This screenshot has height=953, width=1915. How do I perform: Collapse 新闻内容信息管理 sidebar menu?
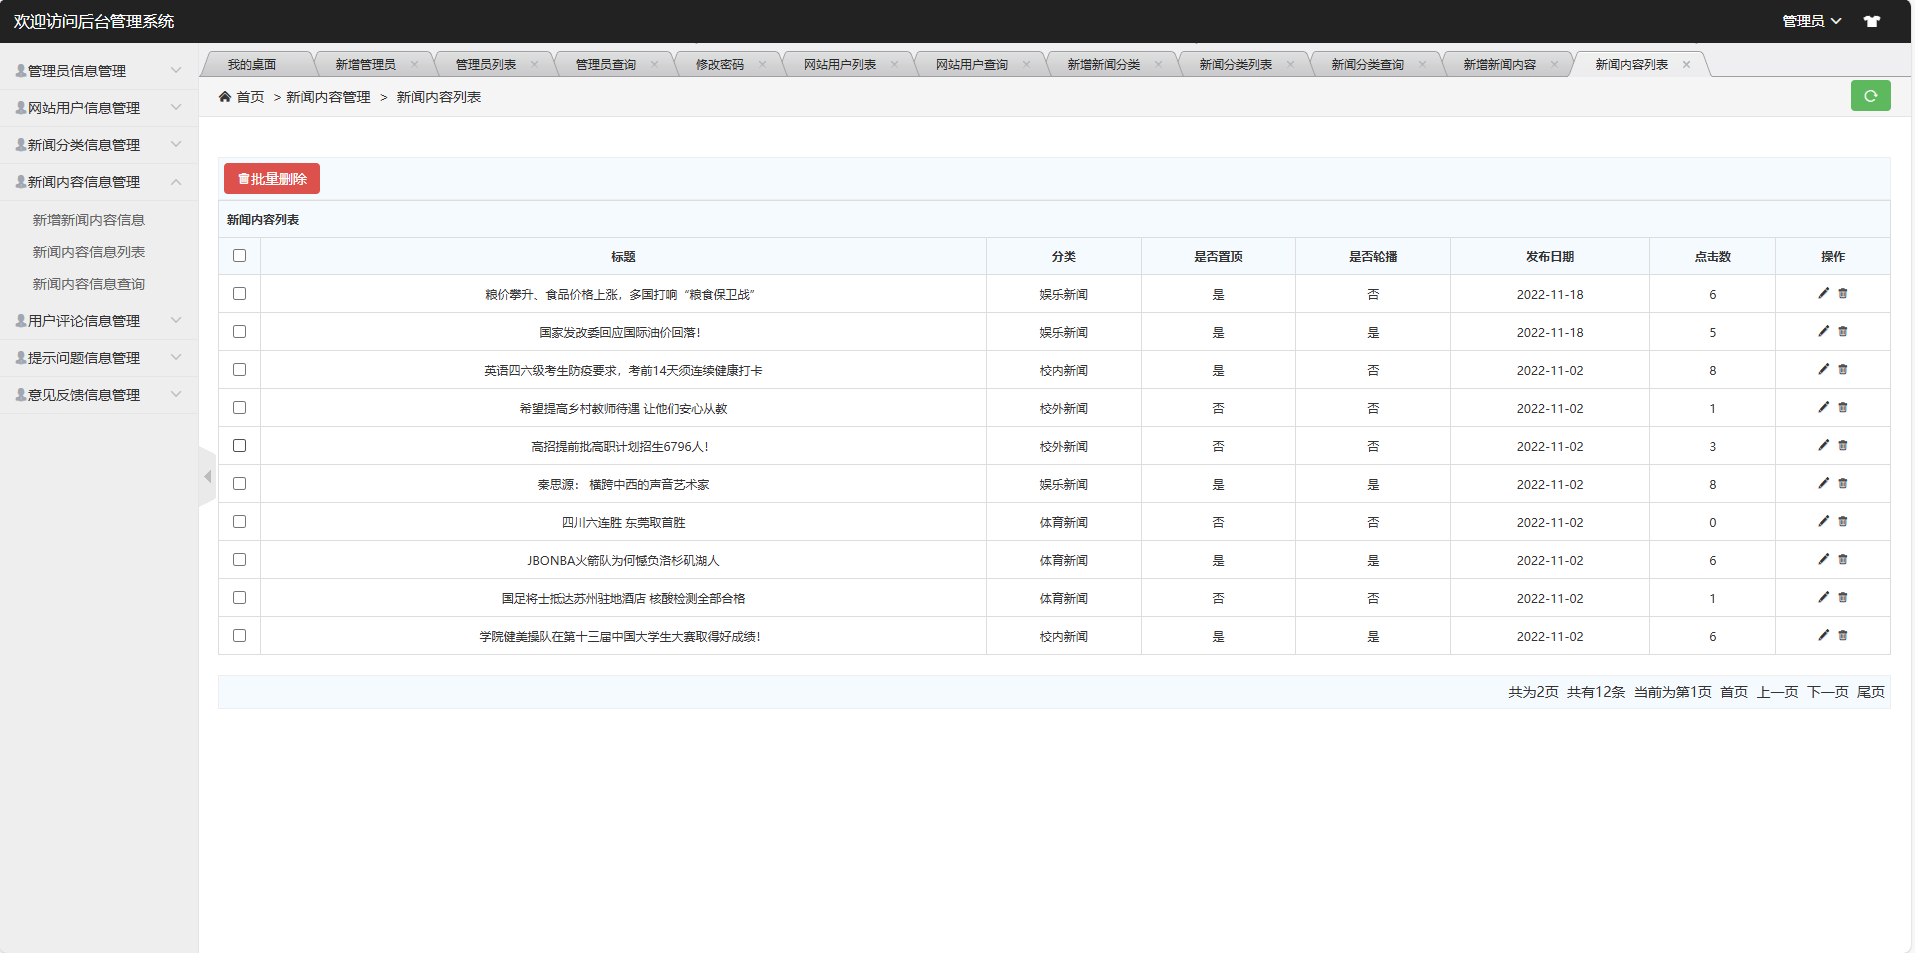(x=99, y=182)
